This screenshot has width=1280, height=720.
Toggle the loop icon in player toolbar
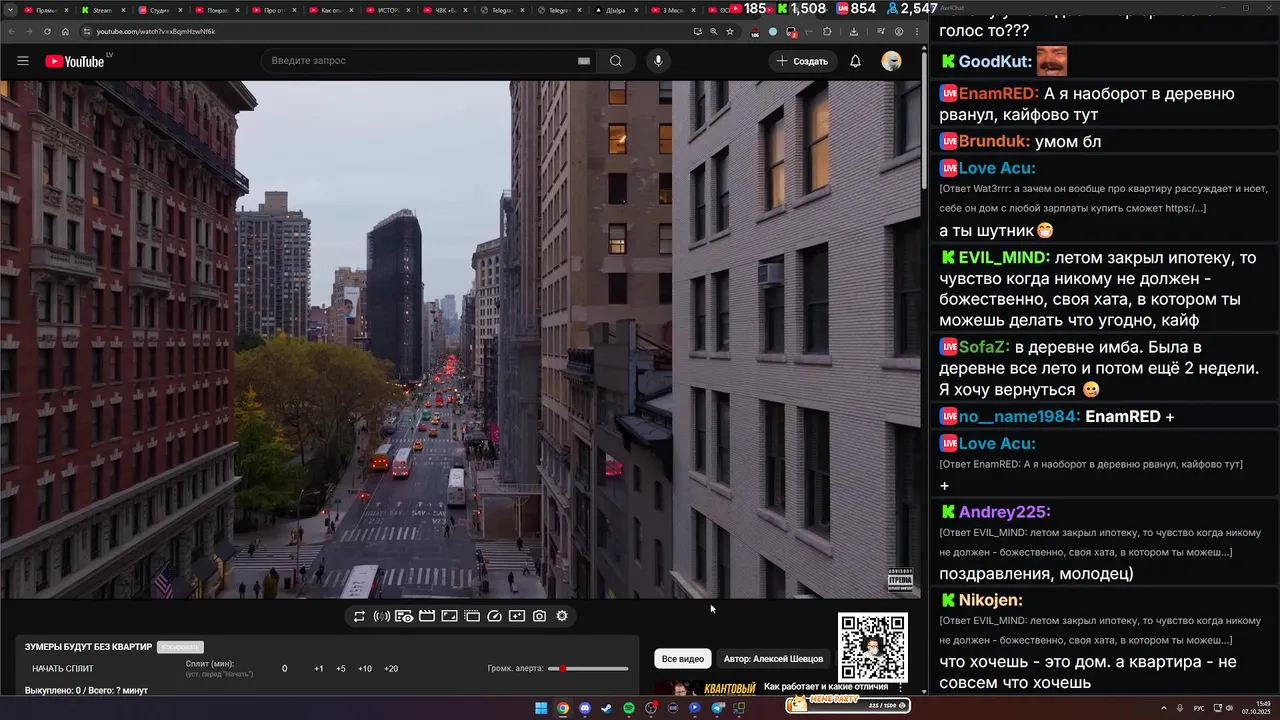coord(359,616)
